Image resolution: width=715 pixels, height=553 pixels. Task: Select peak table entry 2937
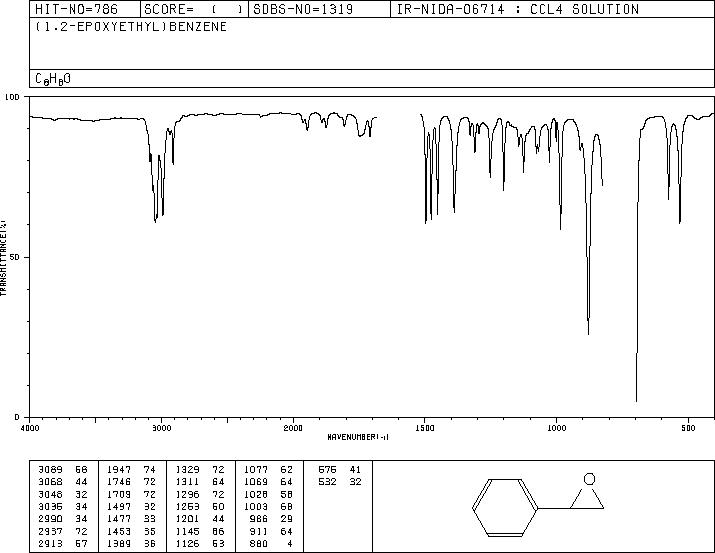[50, 531]
